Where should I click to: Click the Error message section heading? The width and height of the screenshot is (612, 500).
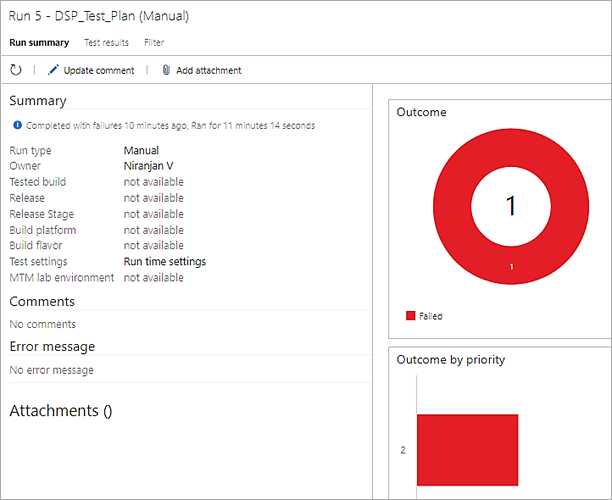tap(52, 347)
